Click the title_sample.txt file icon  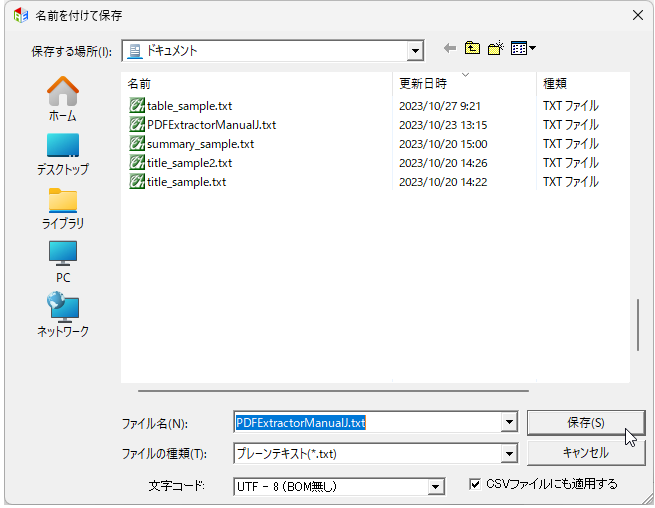point(137,182)
